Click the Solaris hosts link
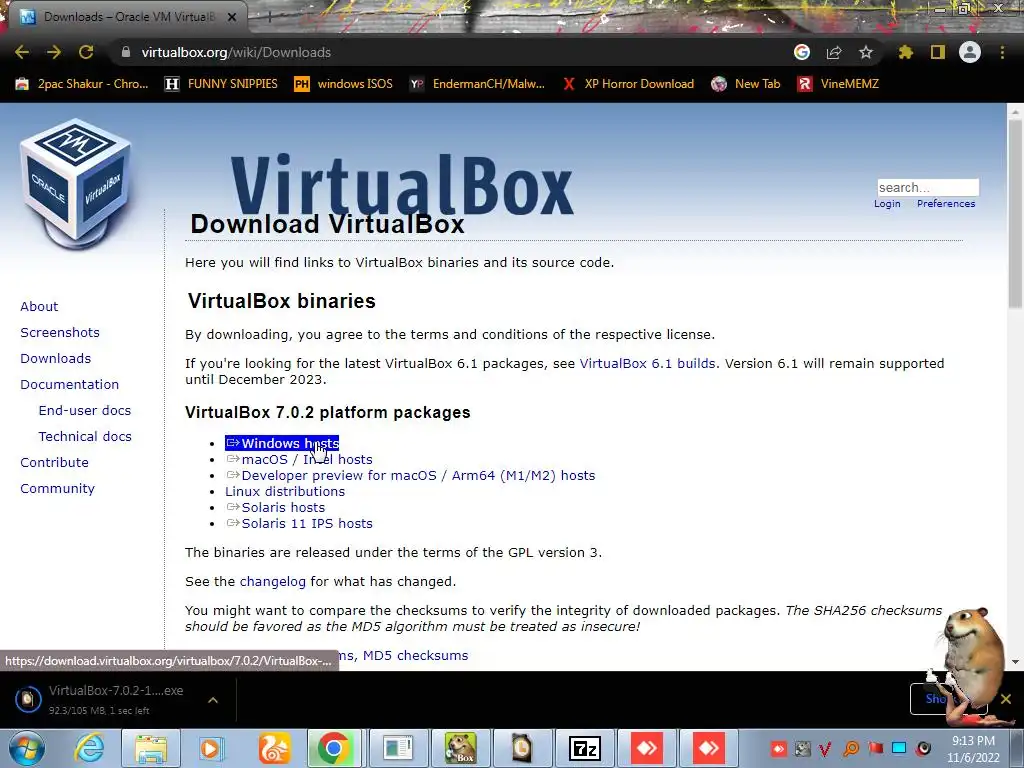Screen dimensions: 1024x768 [x=276, y=507]
